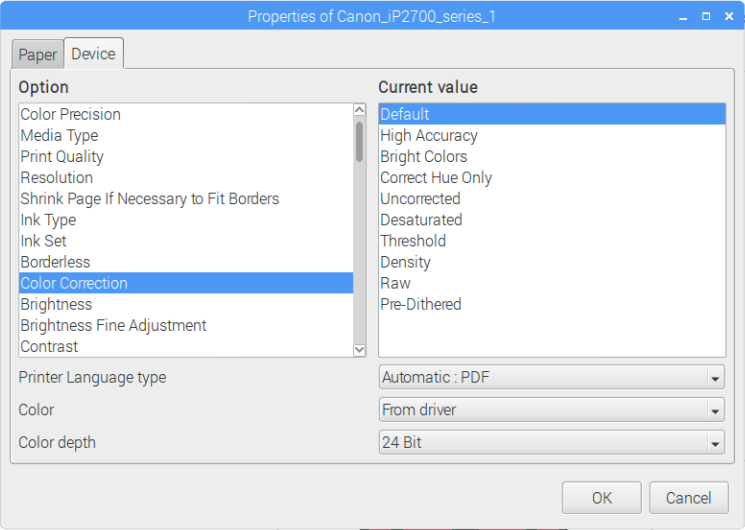This screenshot has width=745, height=530.
Task: Click the option list scrollbar thumb
Action: [x=360, y=142]
